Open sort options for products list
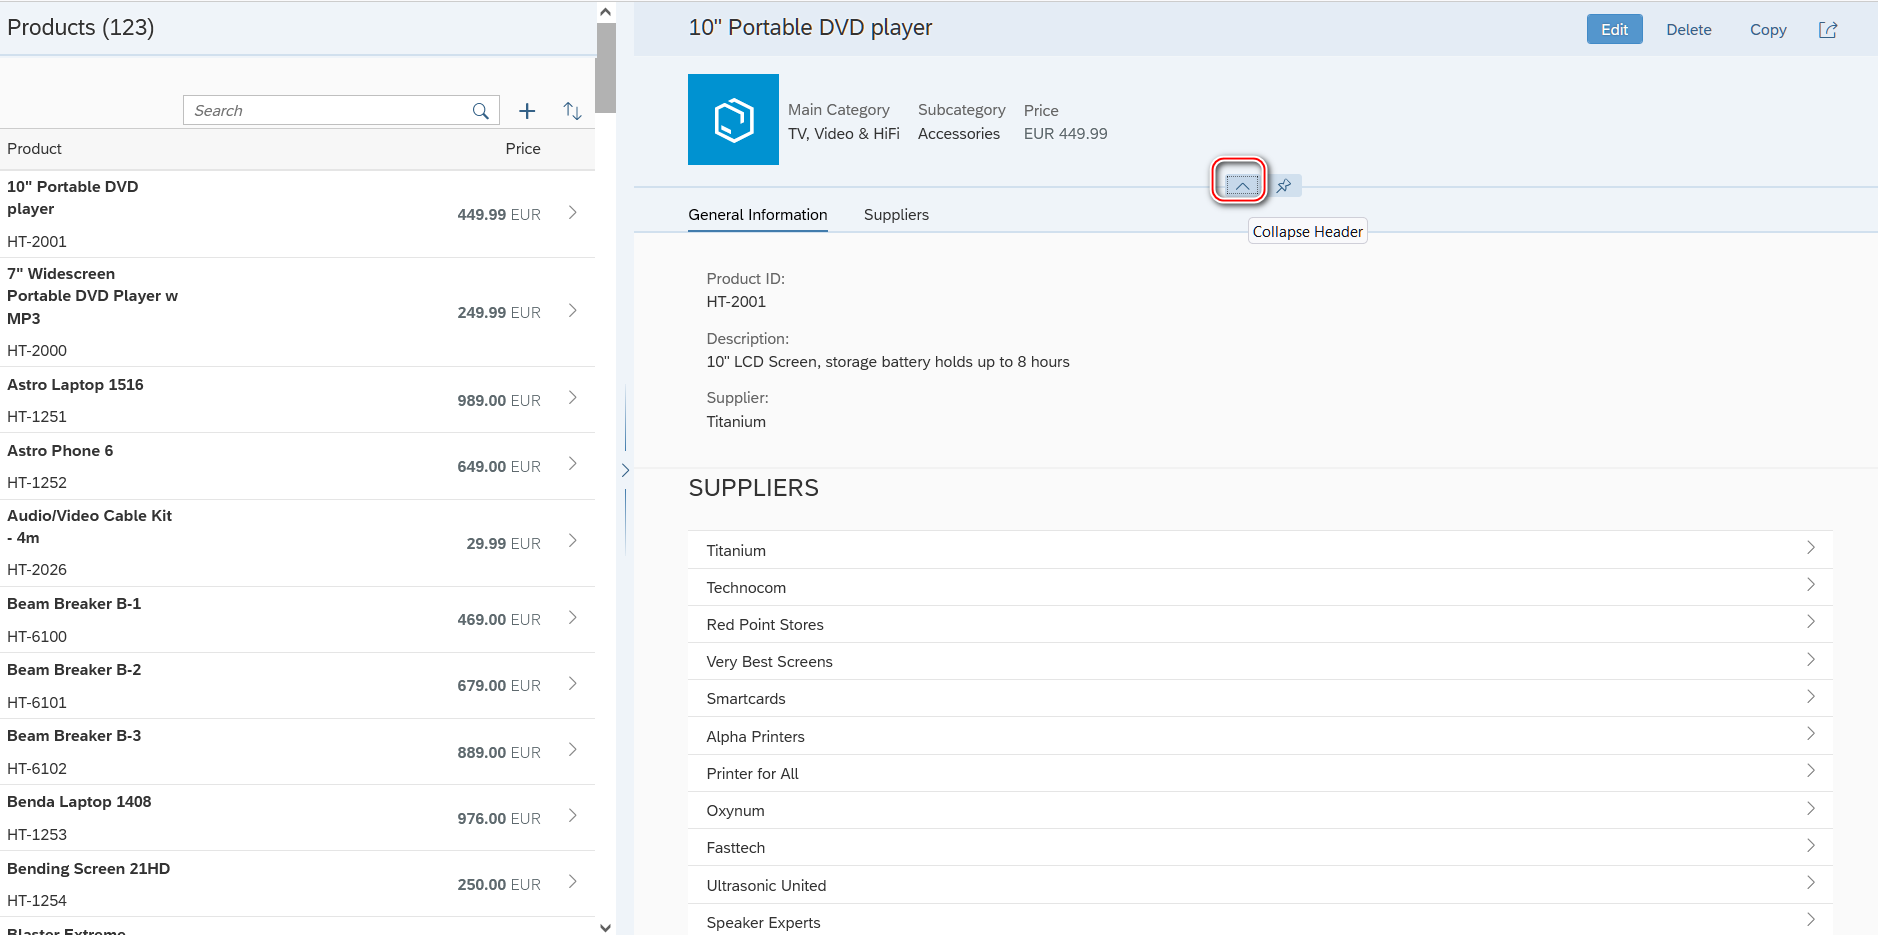Image resolution: width=1878 pixels, height=935 pixels. click(x=572, y=111)
